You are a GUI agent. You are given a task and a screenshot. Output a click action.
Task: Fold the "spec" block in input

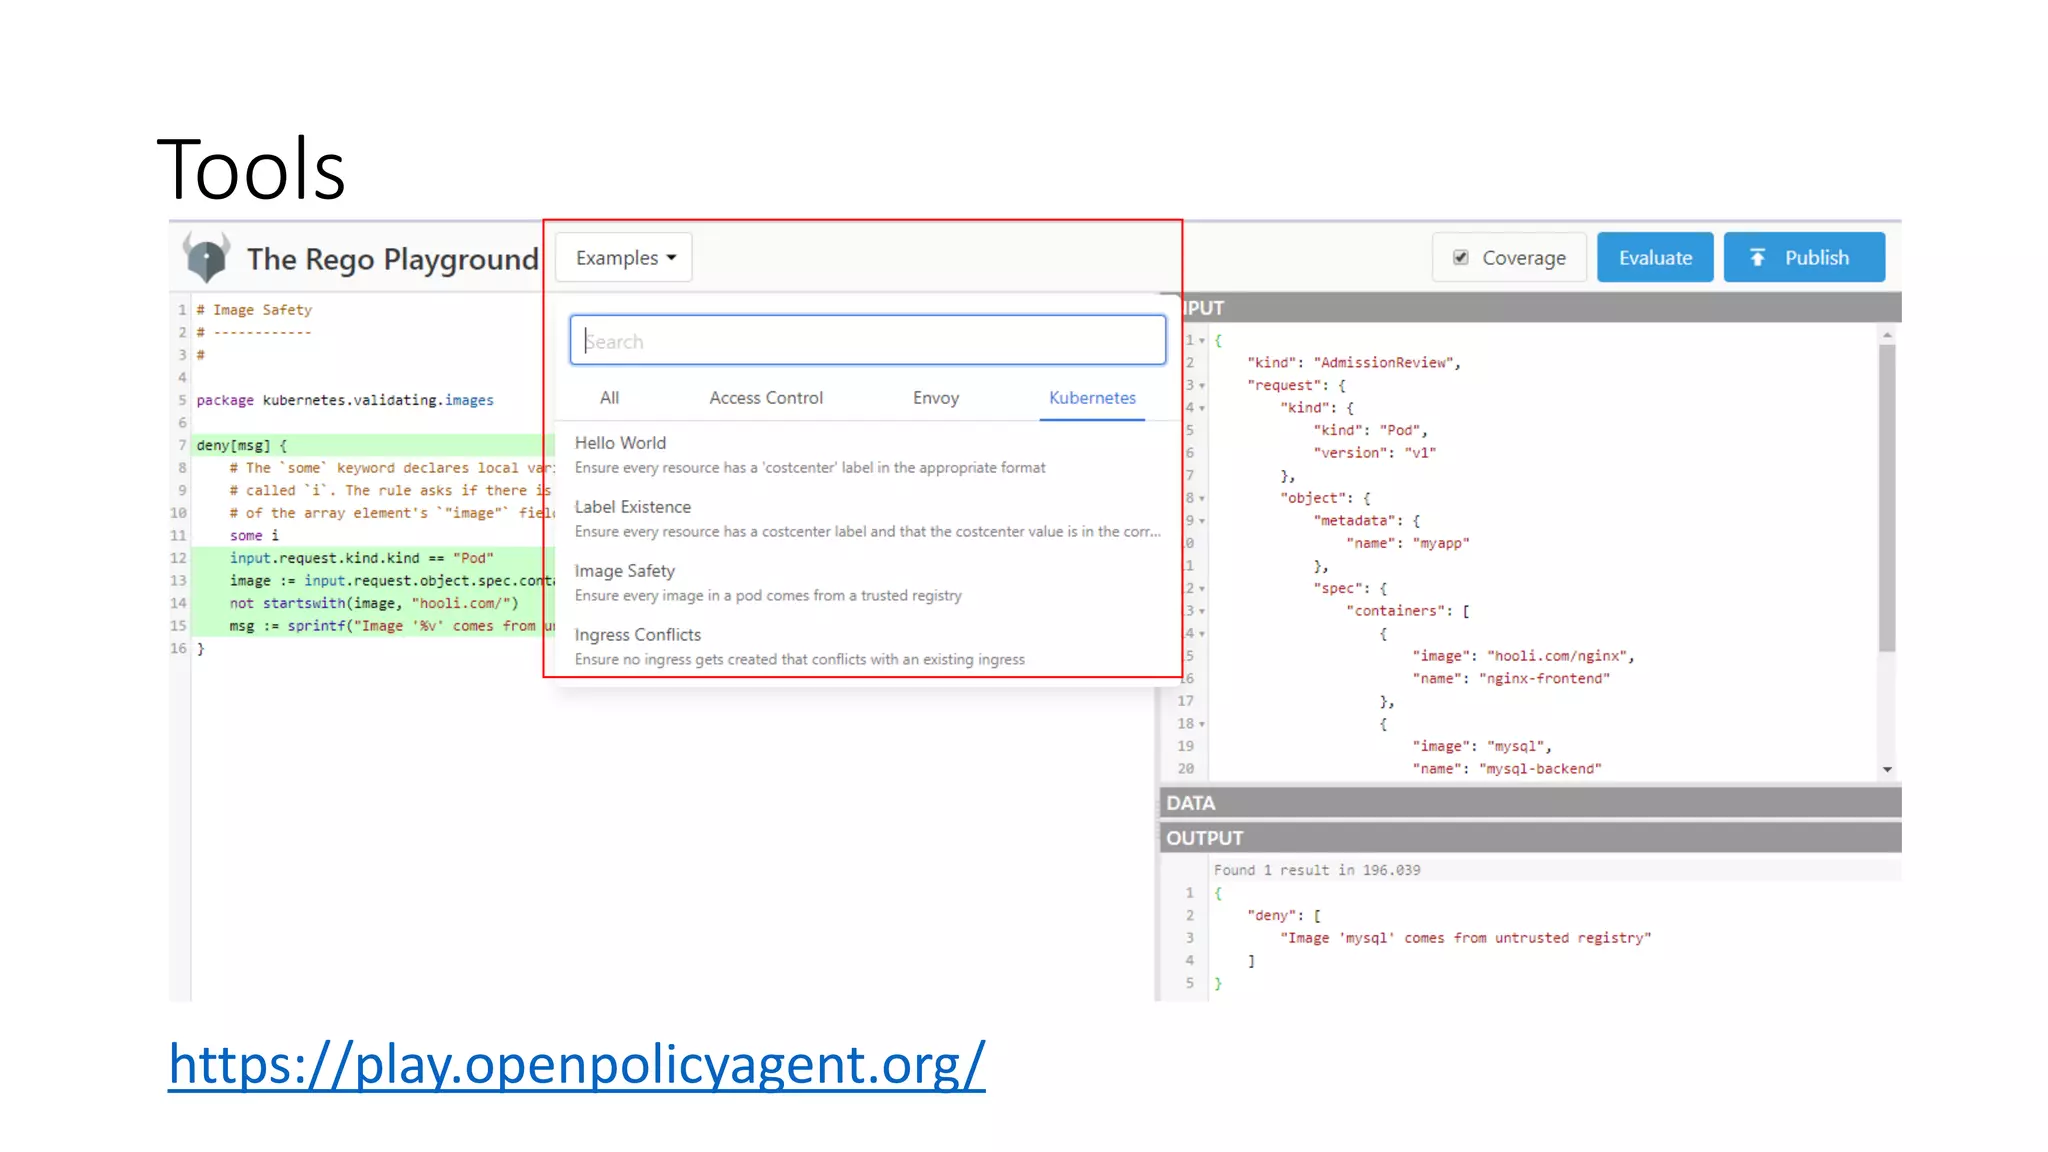coord(1202,589)
